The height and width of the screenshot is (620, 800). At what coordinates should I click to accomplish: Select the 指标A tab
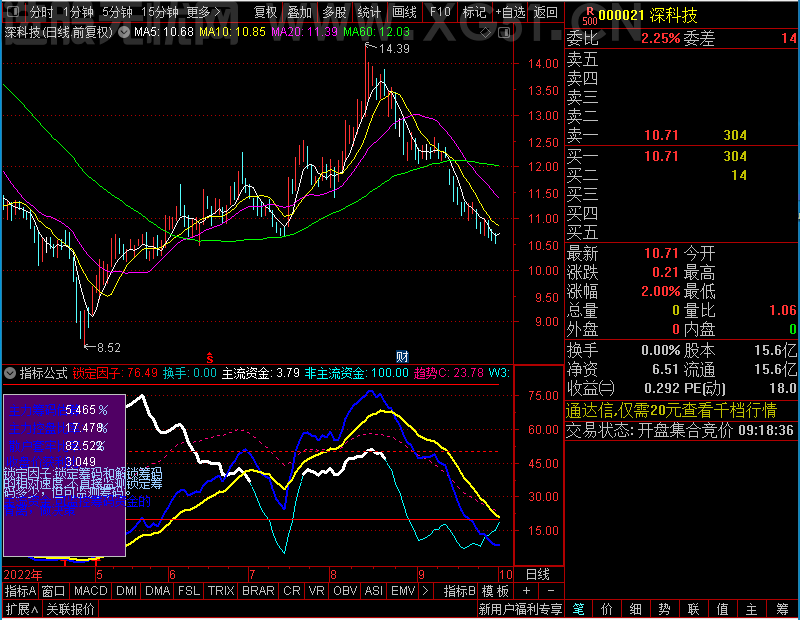coord(20,591)
